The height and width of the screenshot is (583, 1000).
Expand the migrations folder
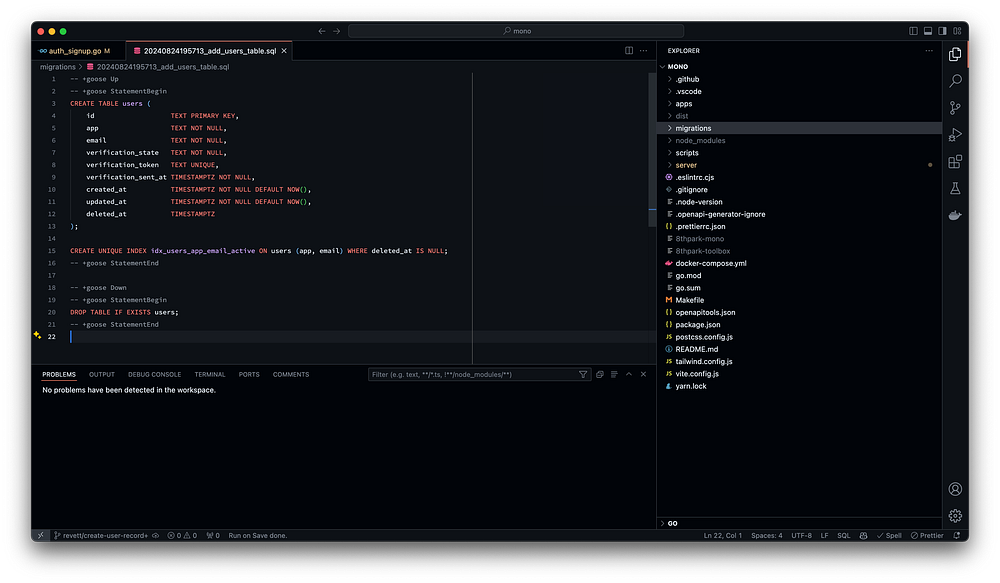[x=693, y=128]
